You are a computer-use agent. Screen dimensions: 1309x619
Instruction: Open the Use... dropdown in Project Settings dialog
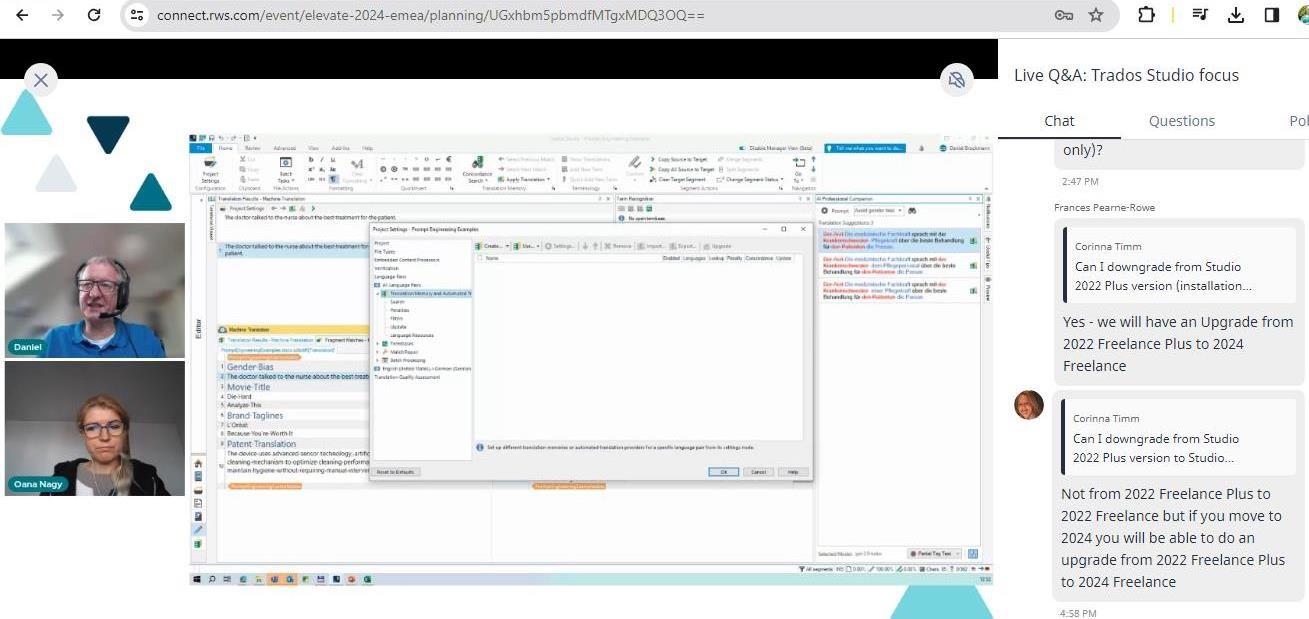click(x=529, y=246)
